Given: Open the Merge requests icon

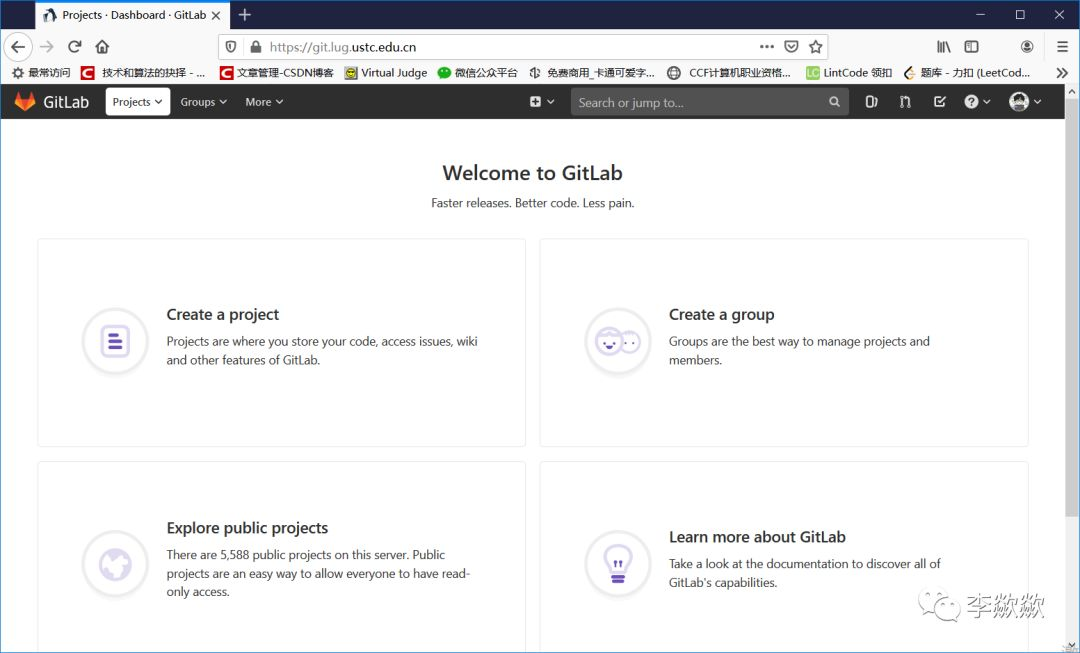Looking at the screenshot, I should click(905, 102).
